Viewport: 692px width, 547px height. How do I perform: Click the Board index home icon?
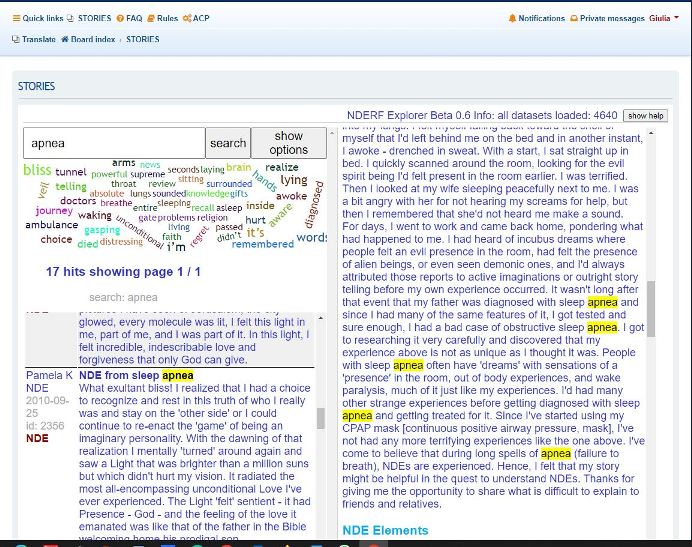pyautogui.click(x=65, y=39)
